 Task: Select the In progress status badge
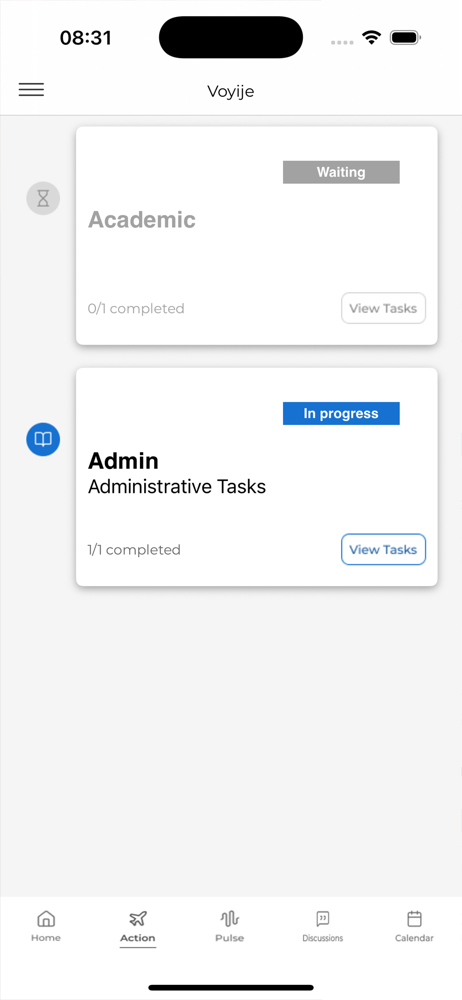click(x=341, y=413)
